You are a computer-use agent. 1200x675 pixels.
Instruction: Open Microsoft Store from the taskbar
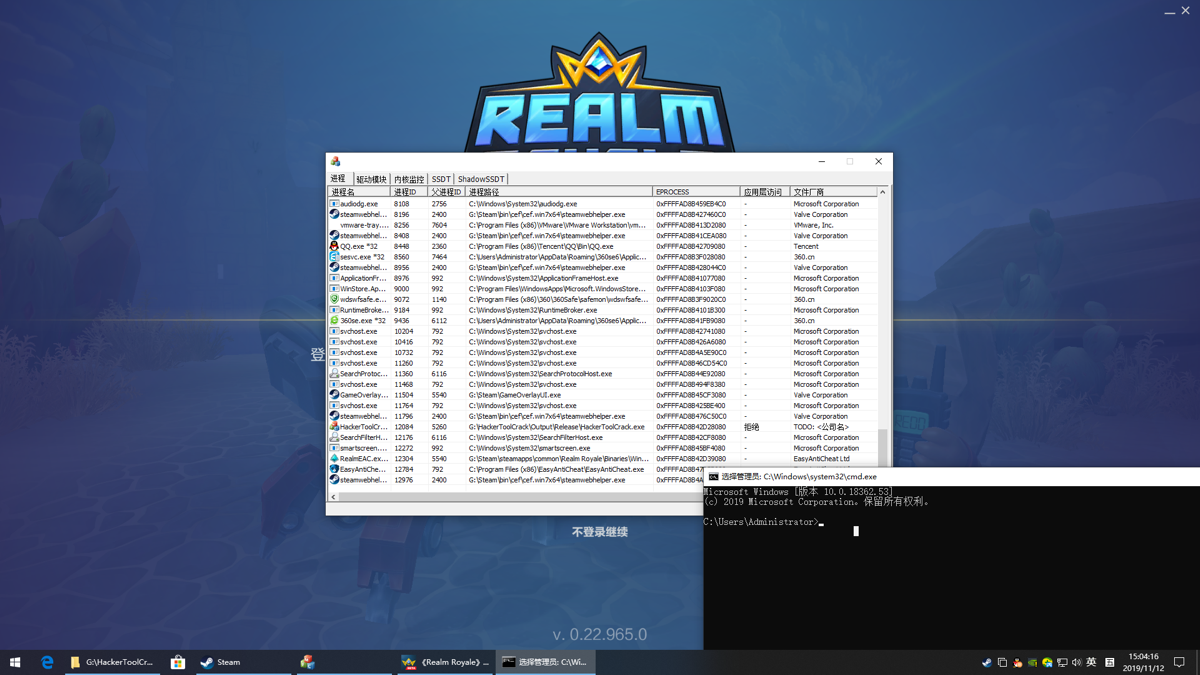coord(177,662)
